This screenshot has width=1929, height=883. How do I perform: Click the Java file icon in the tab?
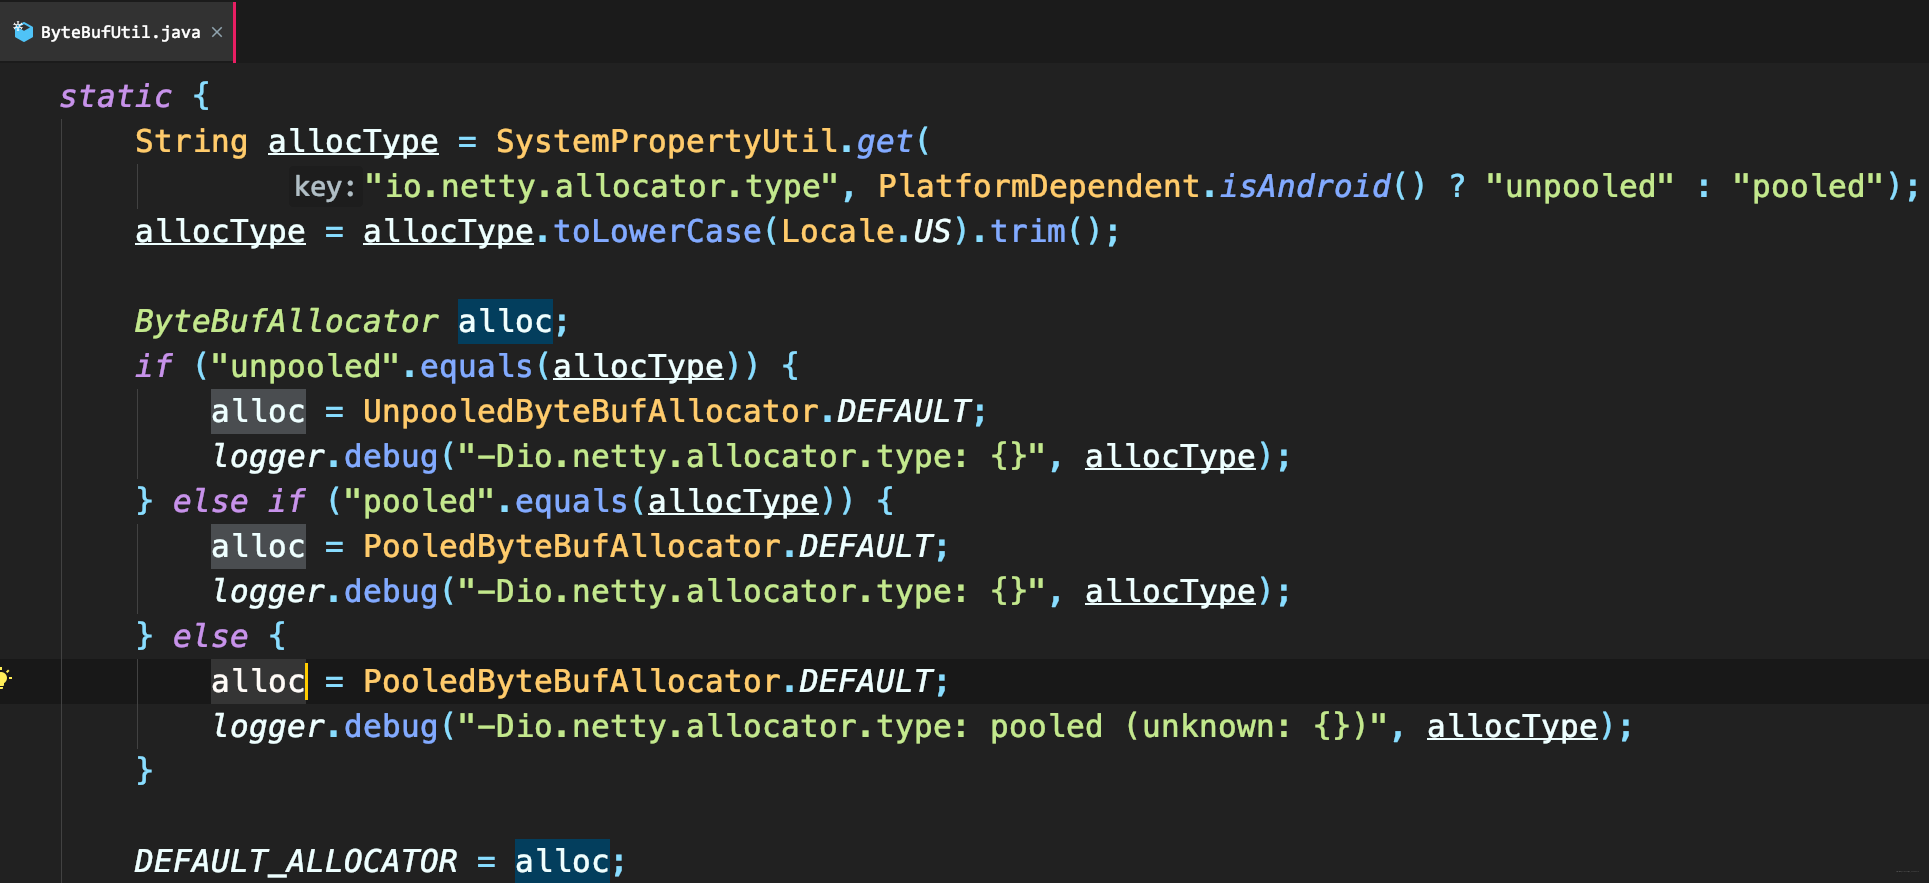tap(23, 32)
